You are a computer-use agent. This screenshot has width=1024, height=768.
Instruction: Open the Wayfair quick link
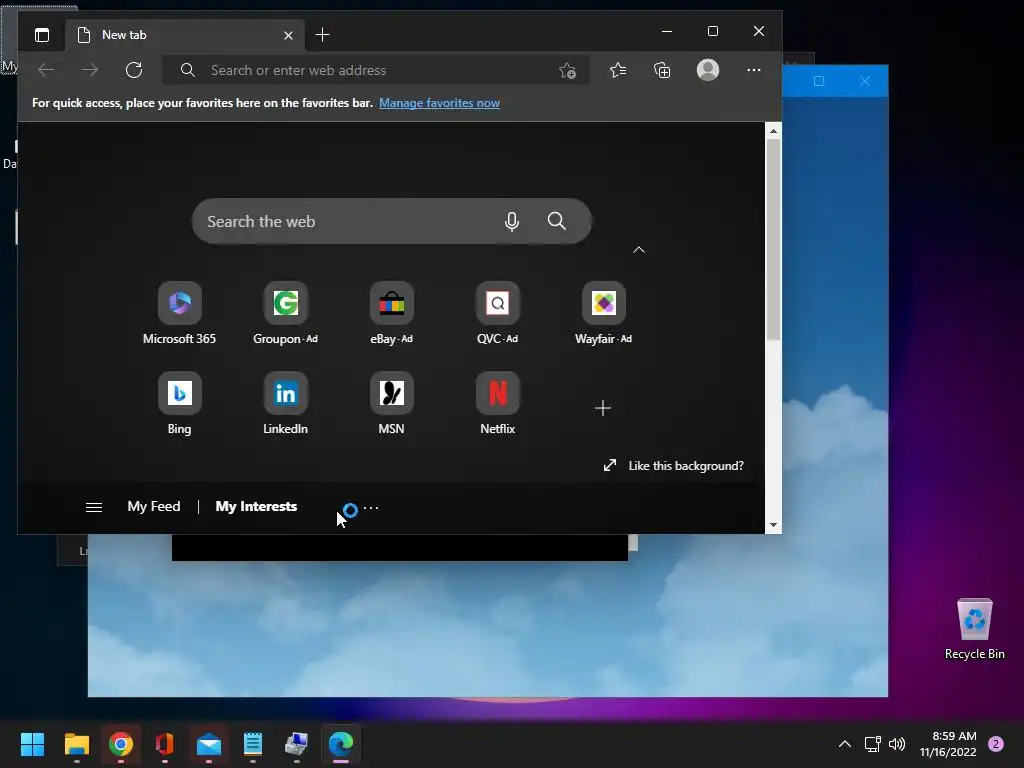pos(603,313)
